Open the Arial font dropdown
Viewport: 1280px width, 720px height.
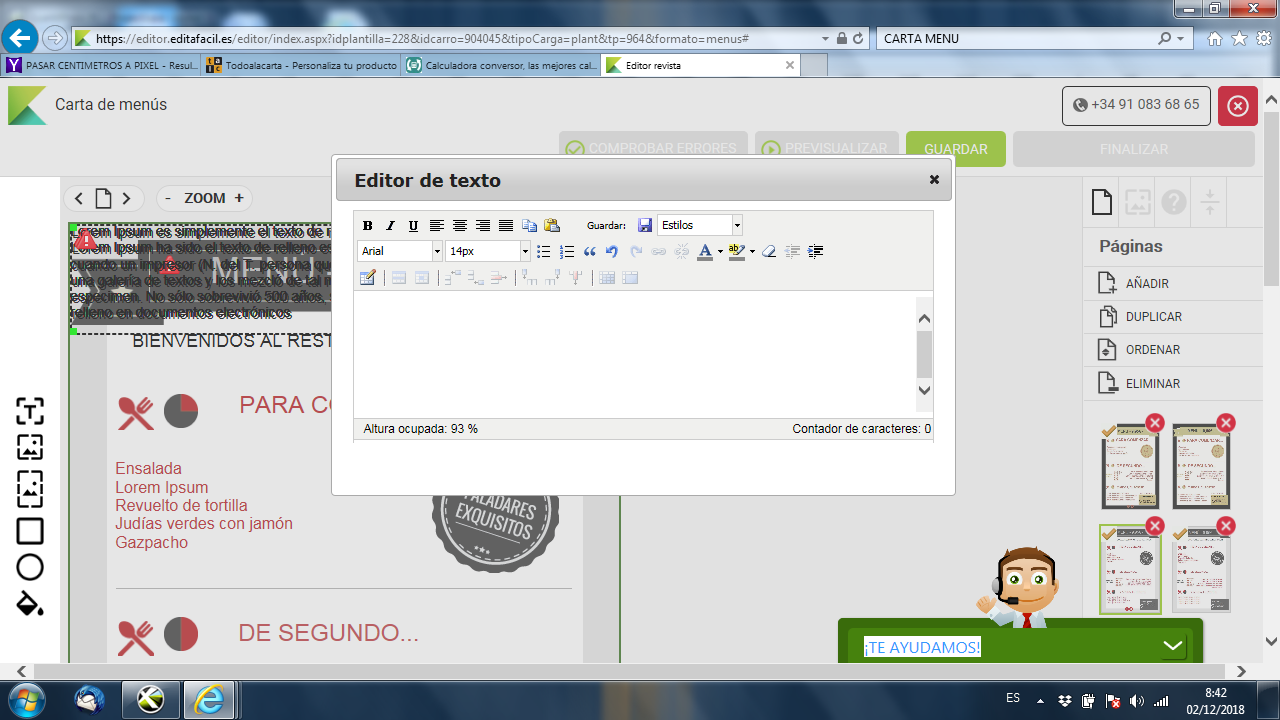(400, 252)
